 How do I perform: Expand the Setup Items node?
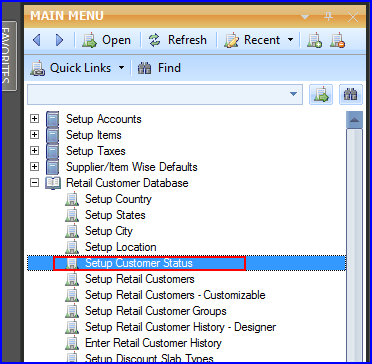[x=34, y=134]
